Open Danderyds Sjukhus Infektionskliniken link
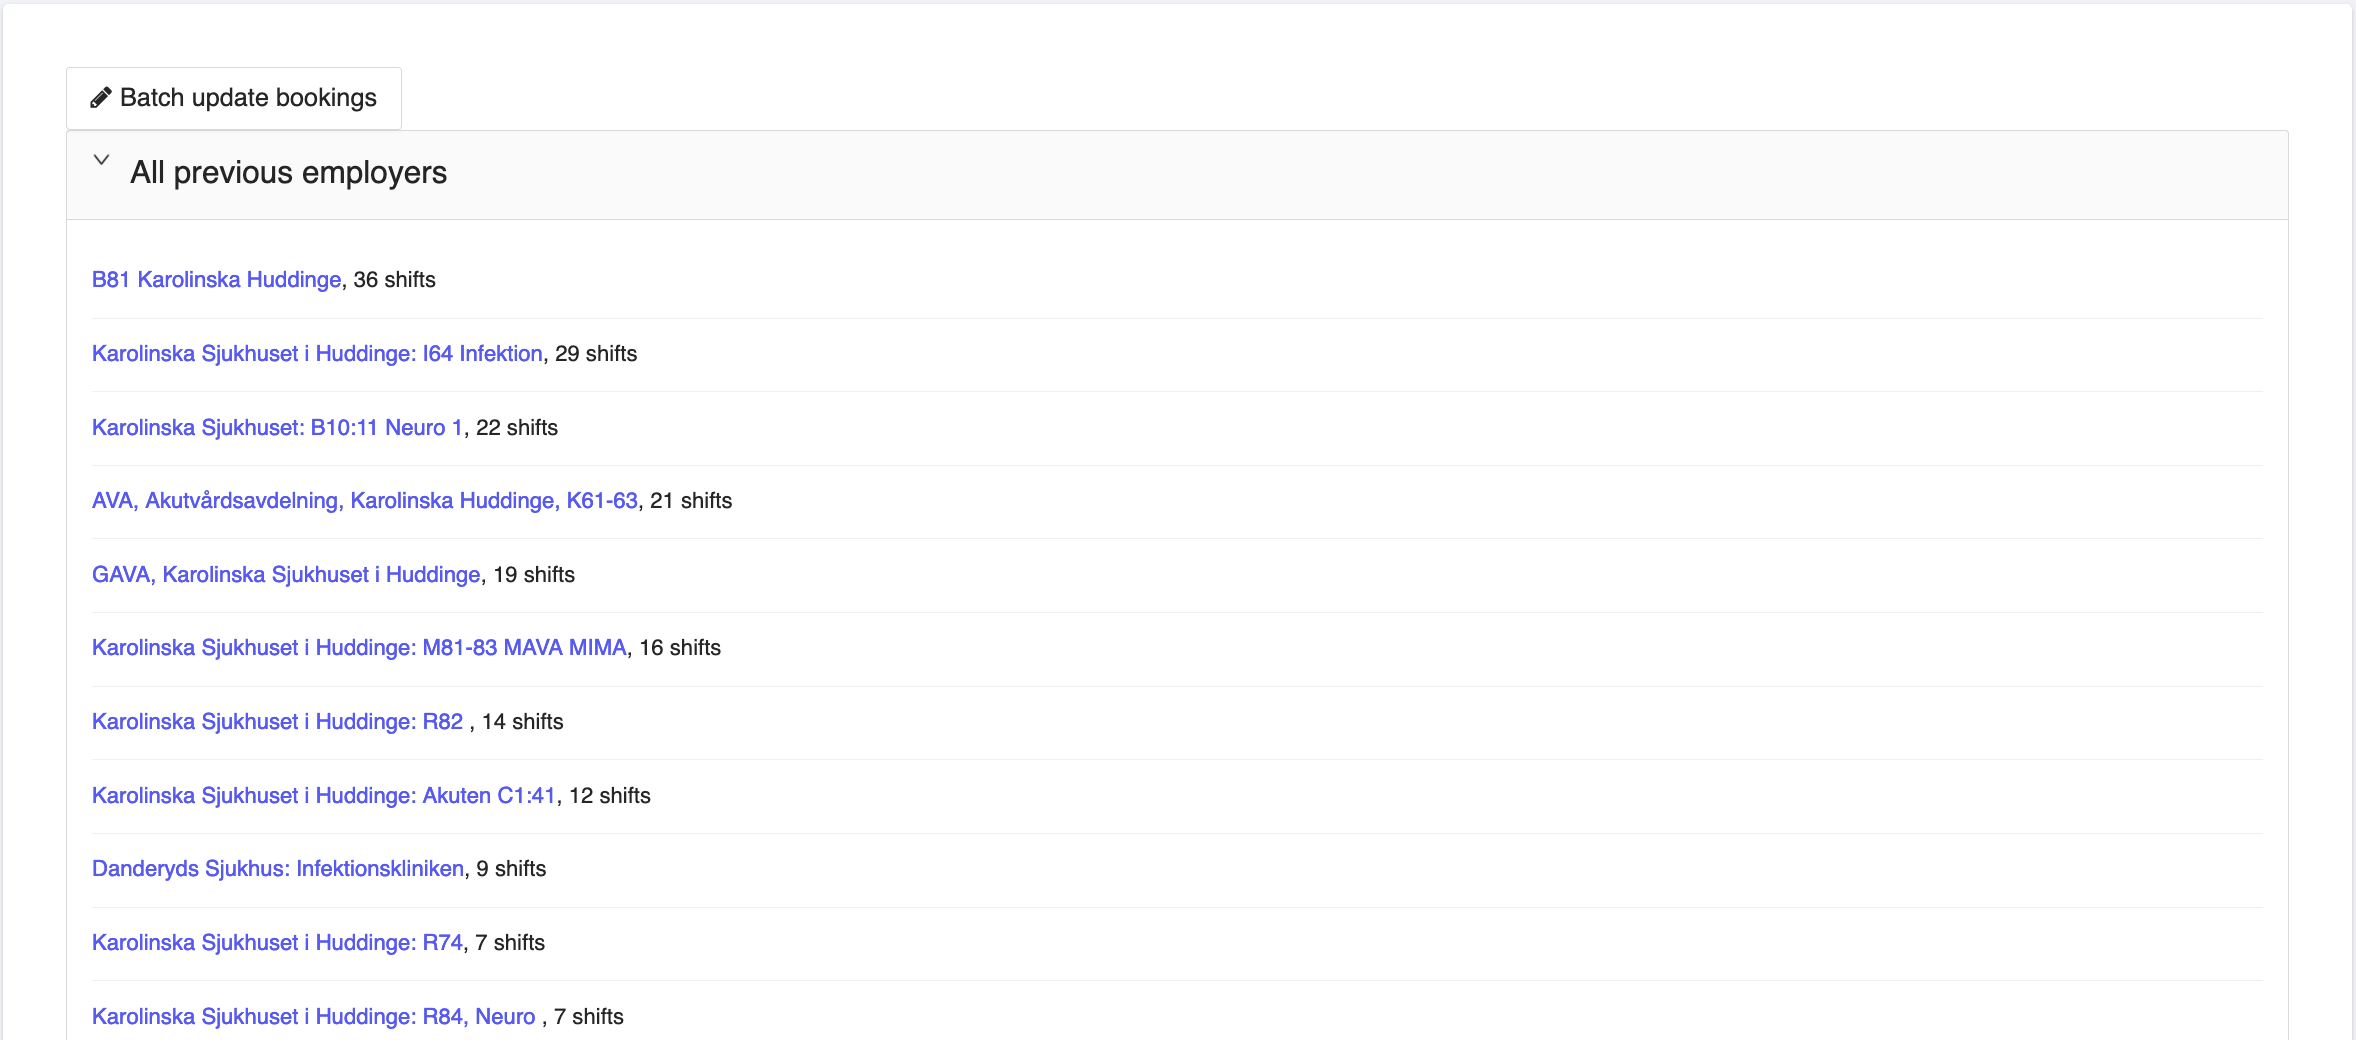Viewport: 2356px width, 1040px height. pos(278,869)
